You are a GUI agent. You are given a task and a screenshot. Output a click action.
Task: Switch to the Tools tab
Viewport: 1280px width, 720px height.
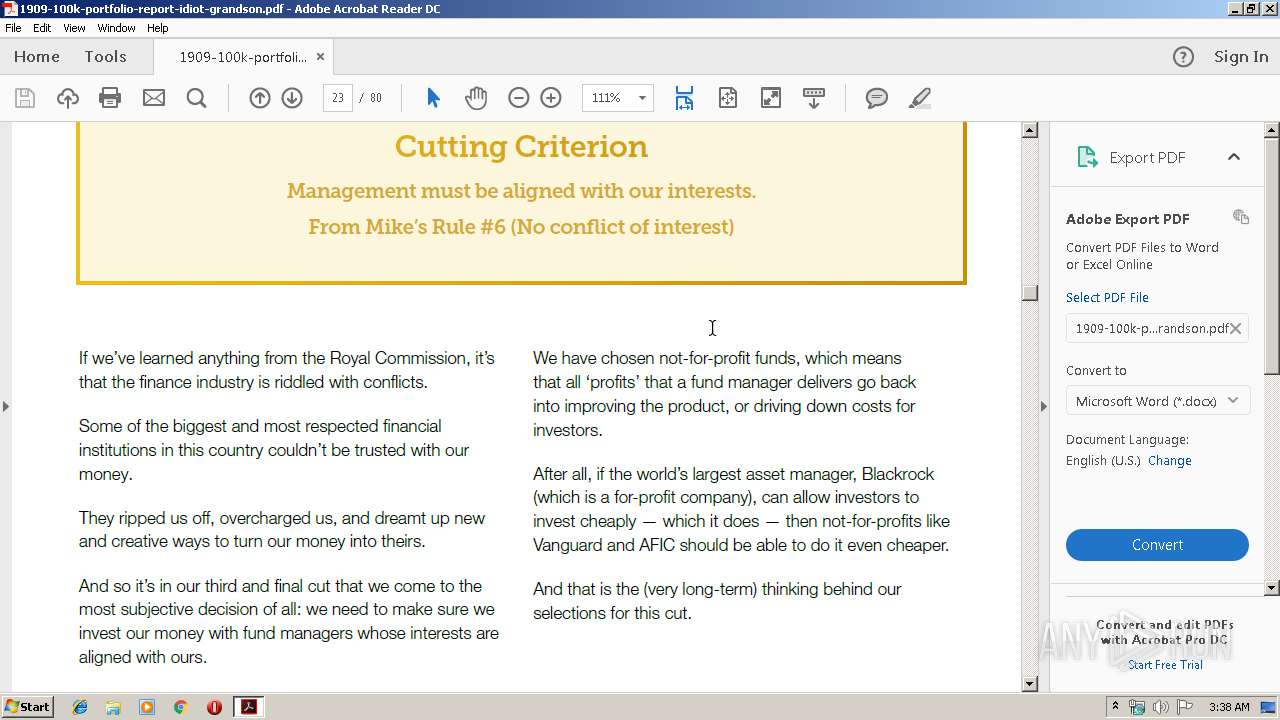105,57
